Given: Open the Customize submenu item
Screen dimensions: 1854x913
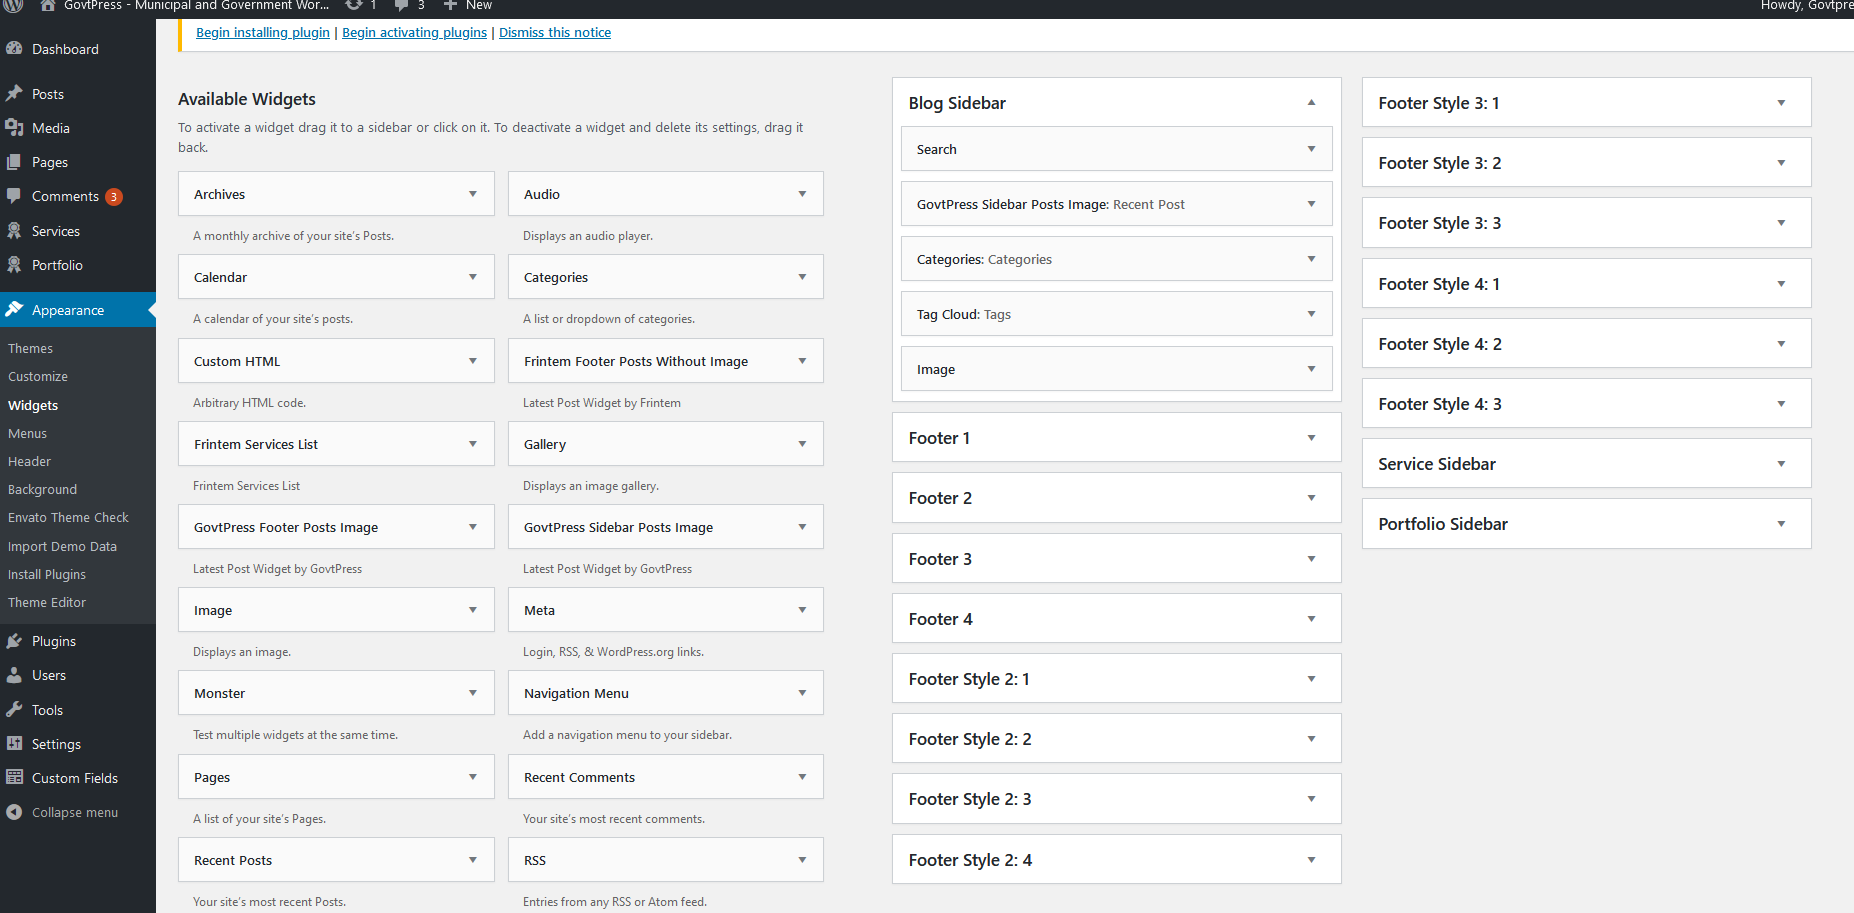Looking at the screenshot, I should pos(38,376).
